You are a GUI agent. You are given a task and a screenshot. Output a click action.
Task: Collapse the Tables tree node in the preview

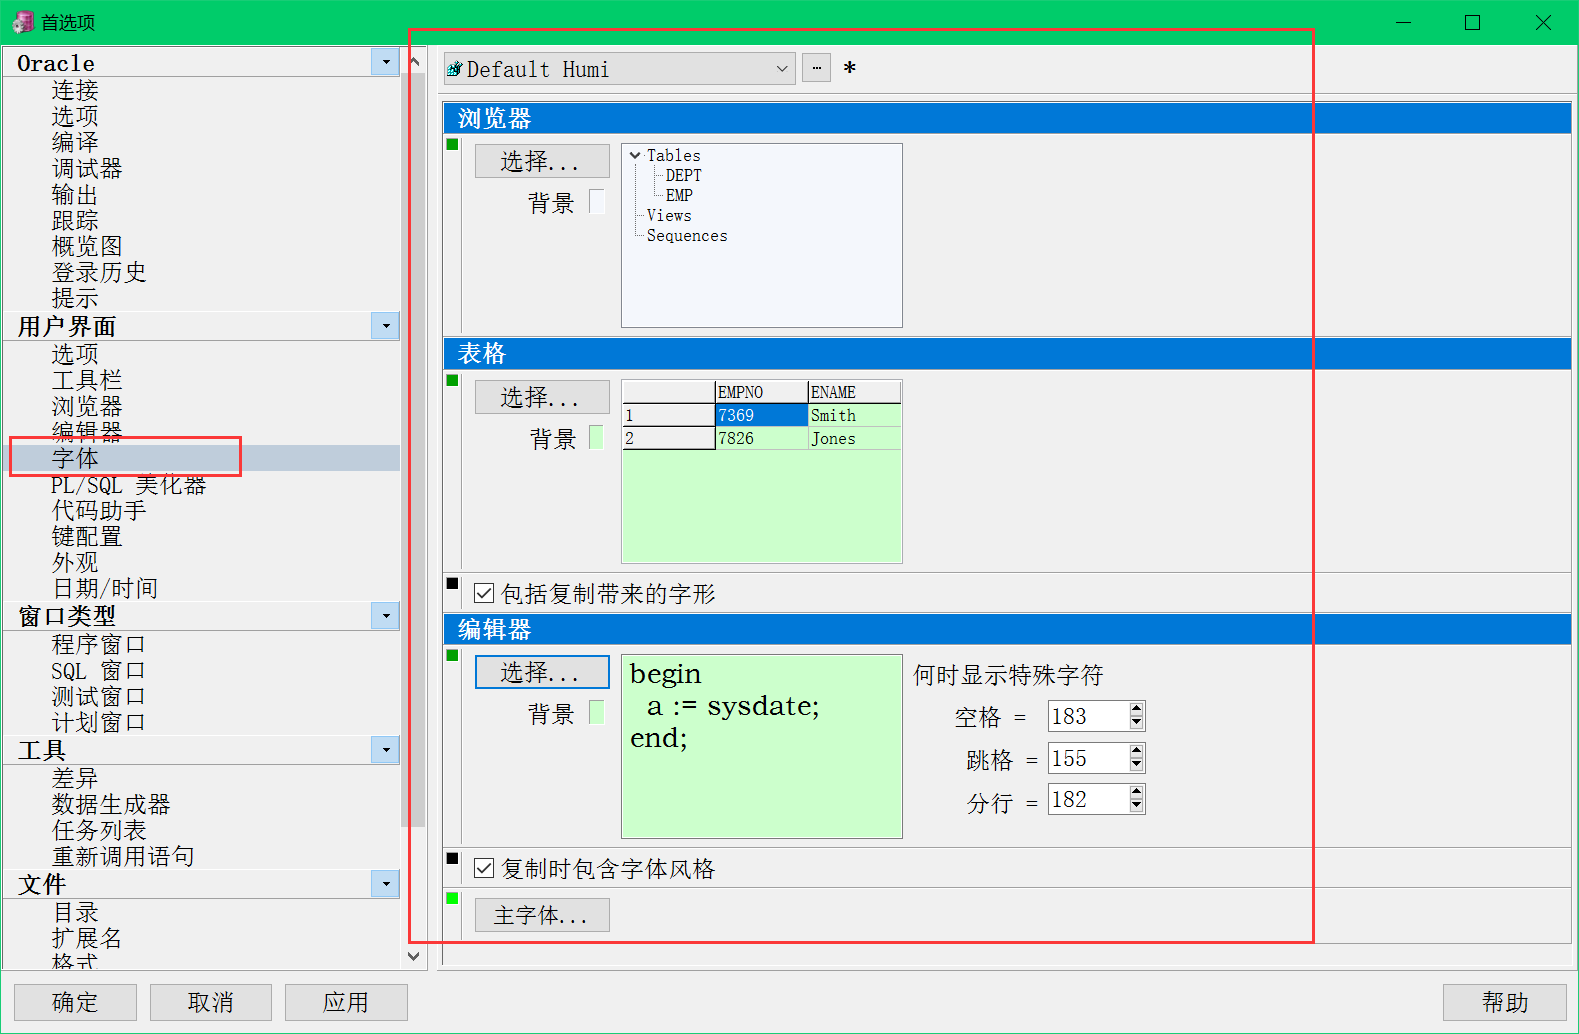point(635,155)
